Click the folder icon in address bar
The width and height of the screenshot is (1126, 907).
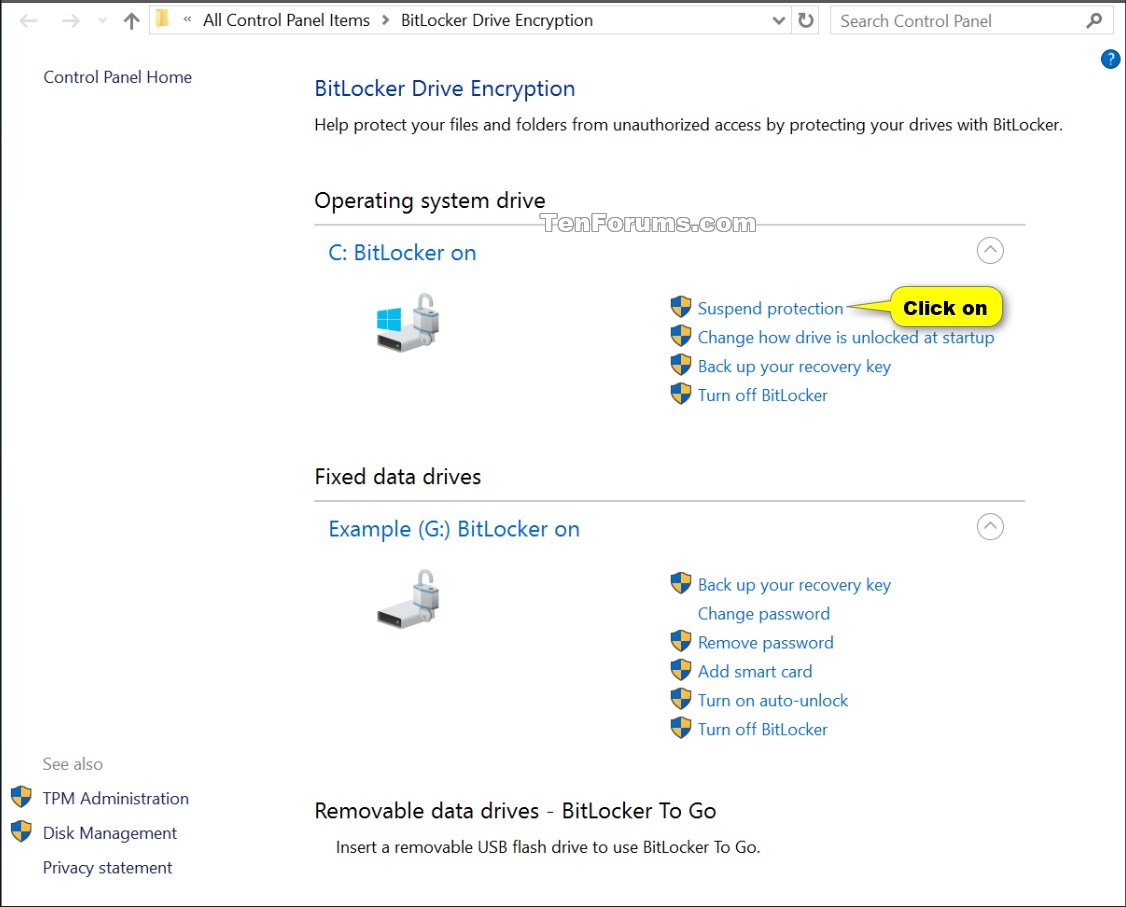pos(163,19)
